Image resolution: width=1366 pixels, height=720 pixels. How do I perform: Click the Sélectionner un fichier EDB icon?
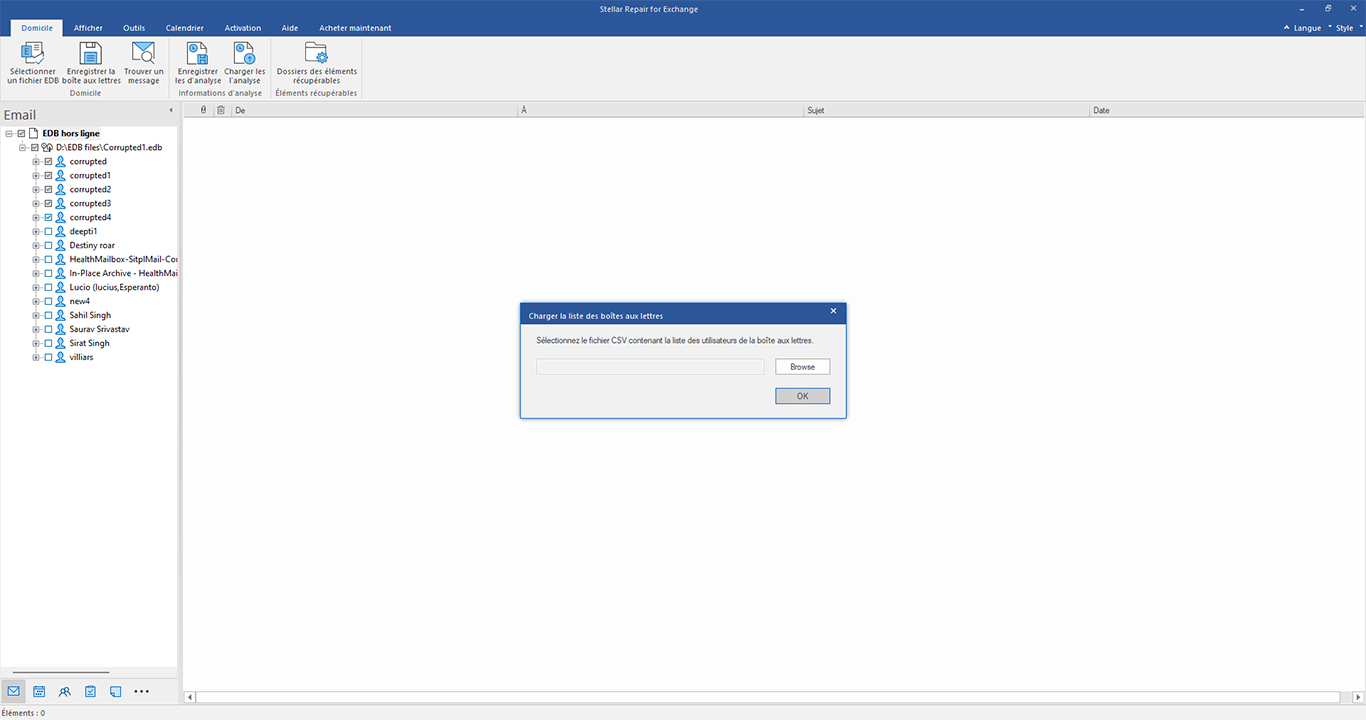[32, 63]
